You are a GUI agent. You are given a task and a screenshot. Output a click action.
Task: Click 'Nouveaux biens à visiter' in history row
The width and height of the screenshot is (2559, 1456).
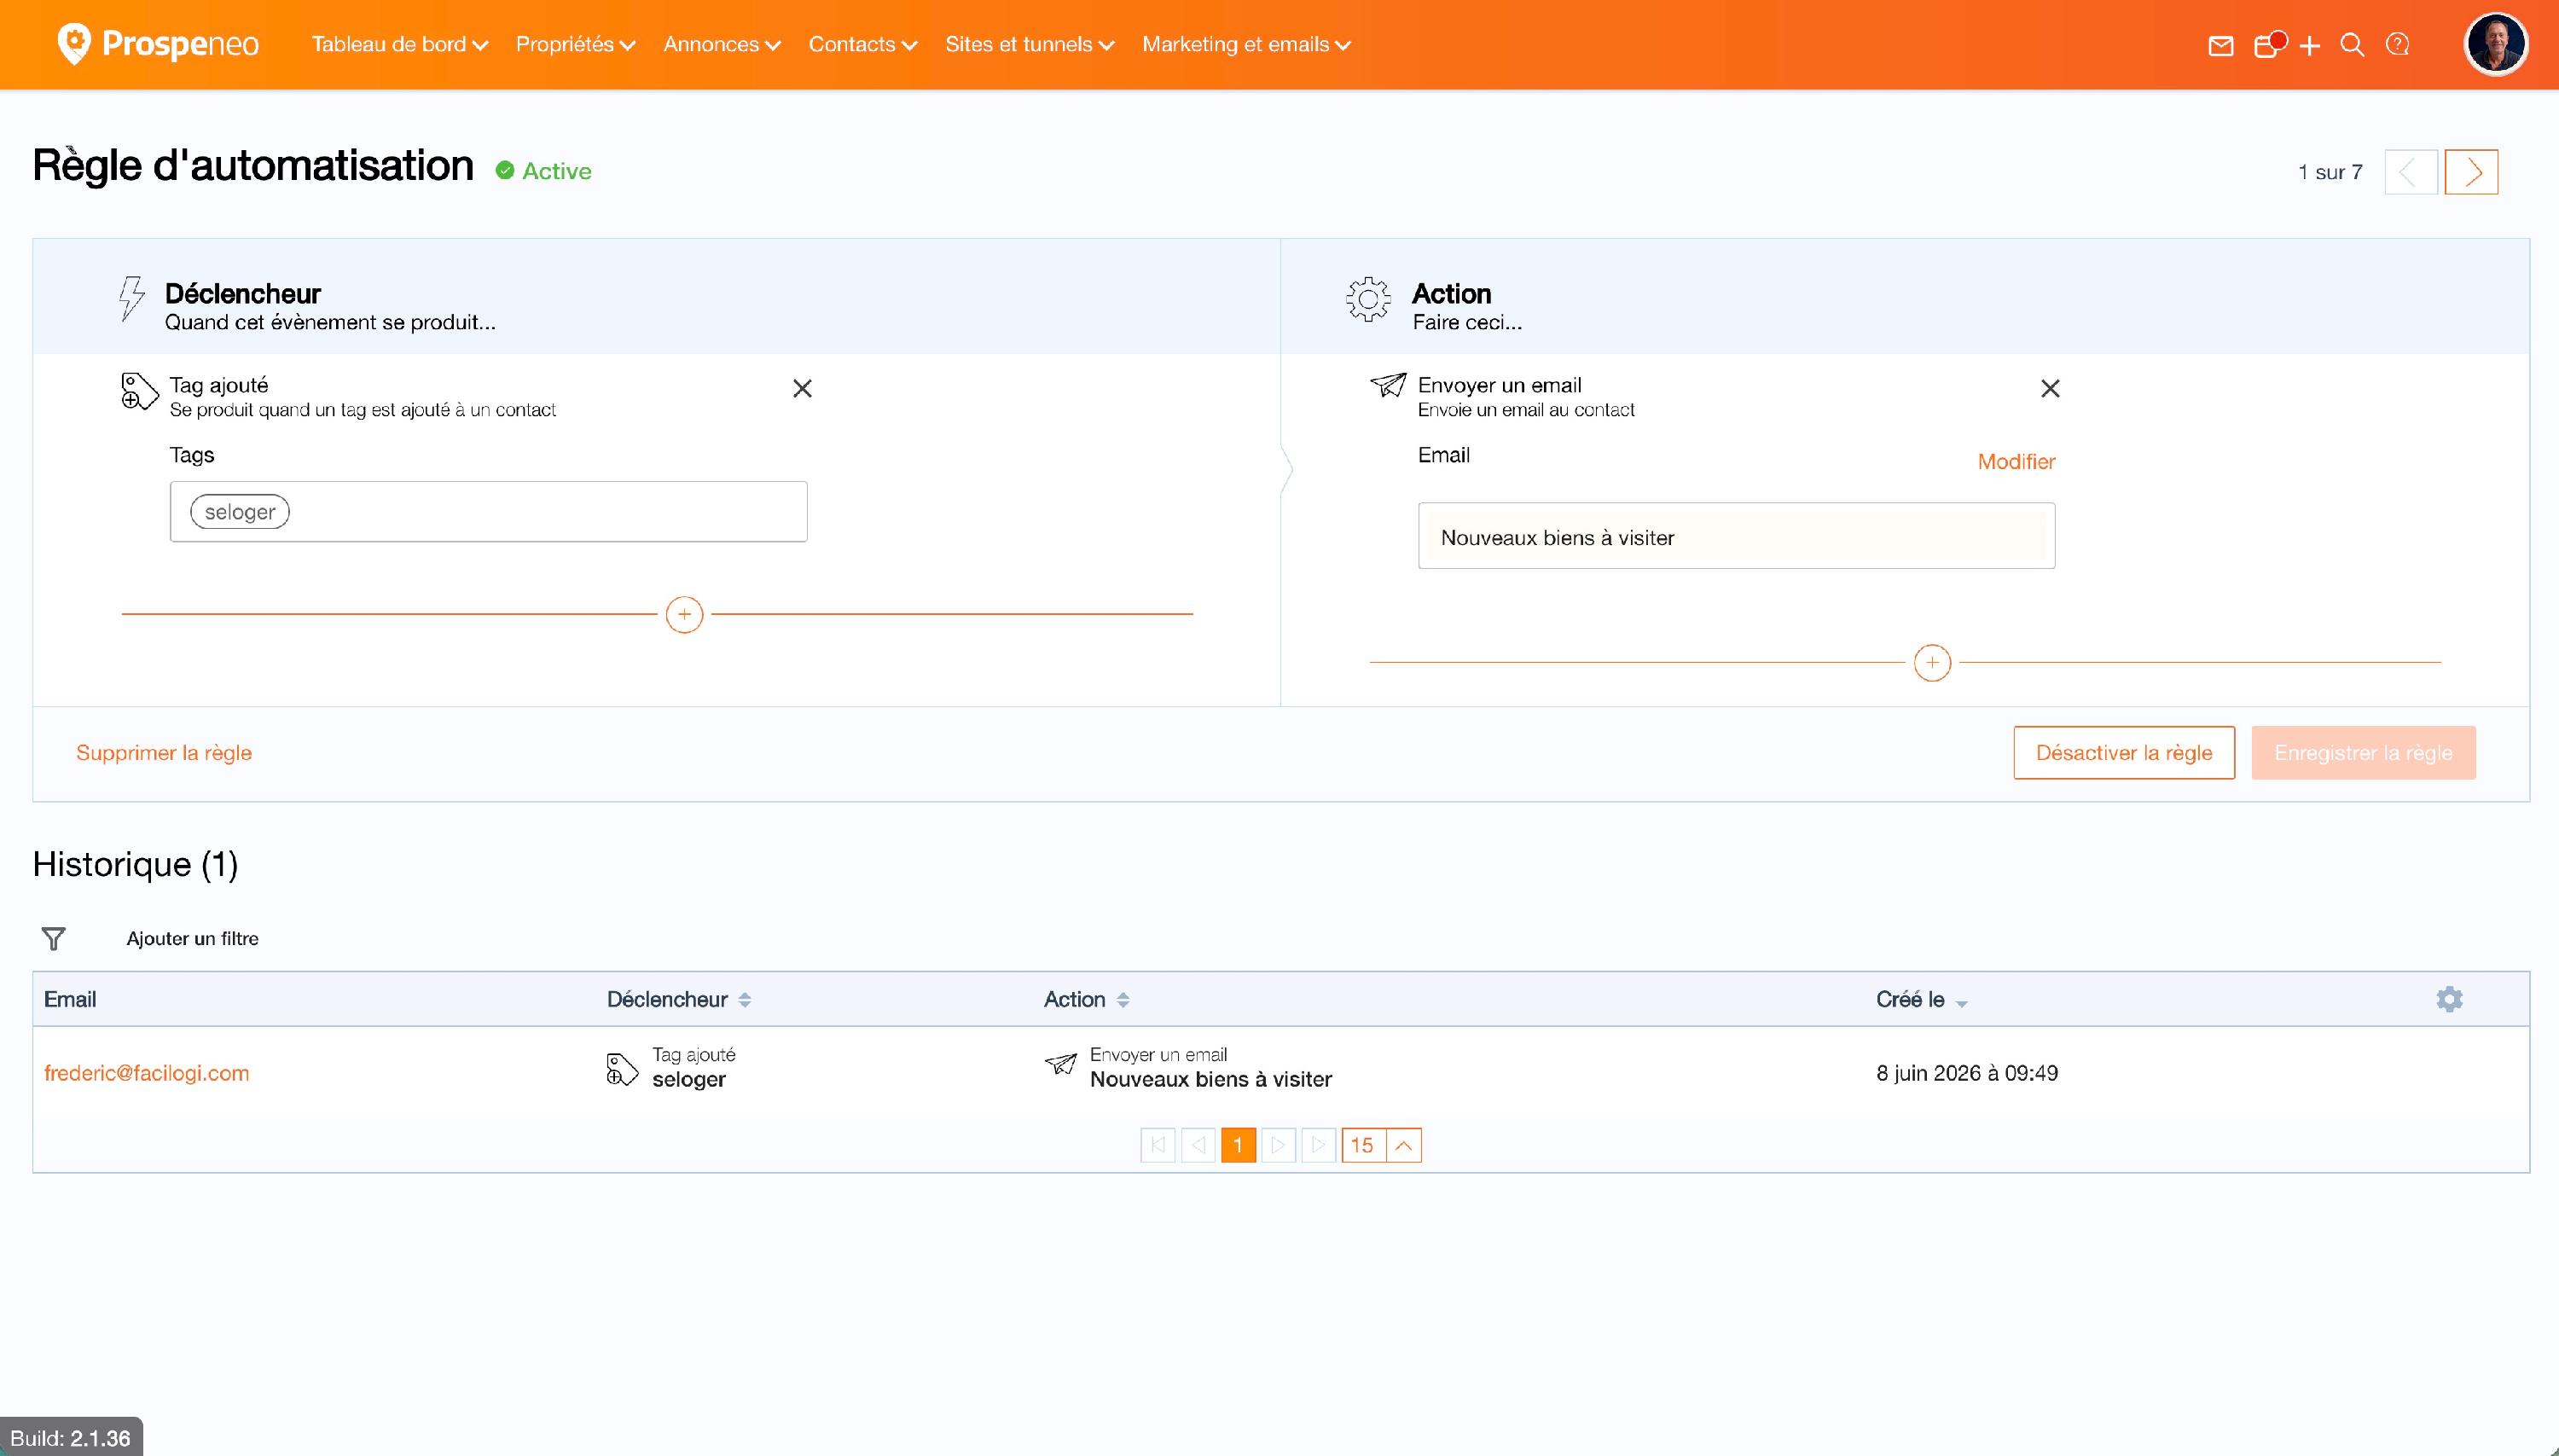pos(1210,1079)
